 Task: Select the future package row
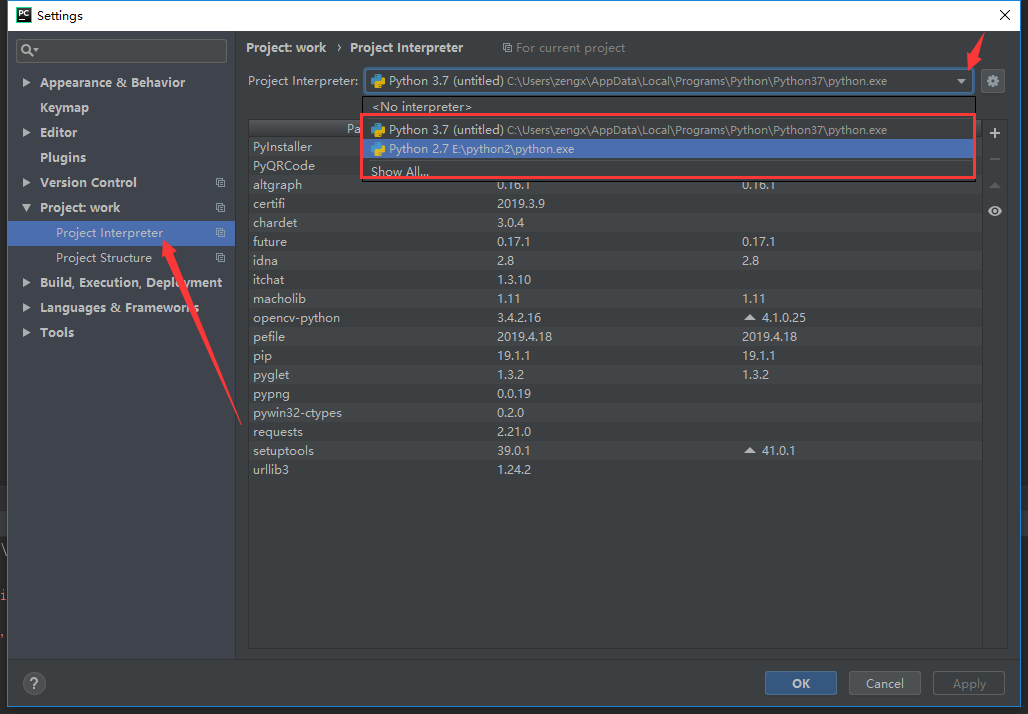pyautogui.click(x=615, y=242)
